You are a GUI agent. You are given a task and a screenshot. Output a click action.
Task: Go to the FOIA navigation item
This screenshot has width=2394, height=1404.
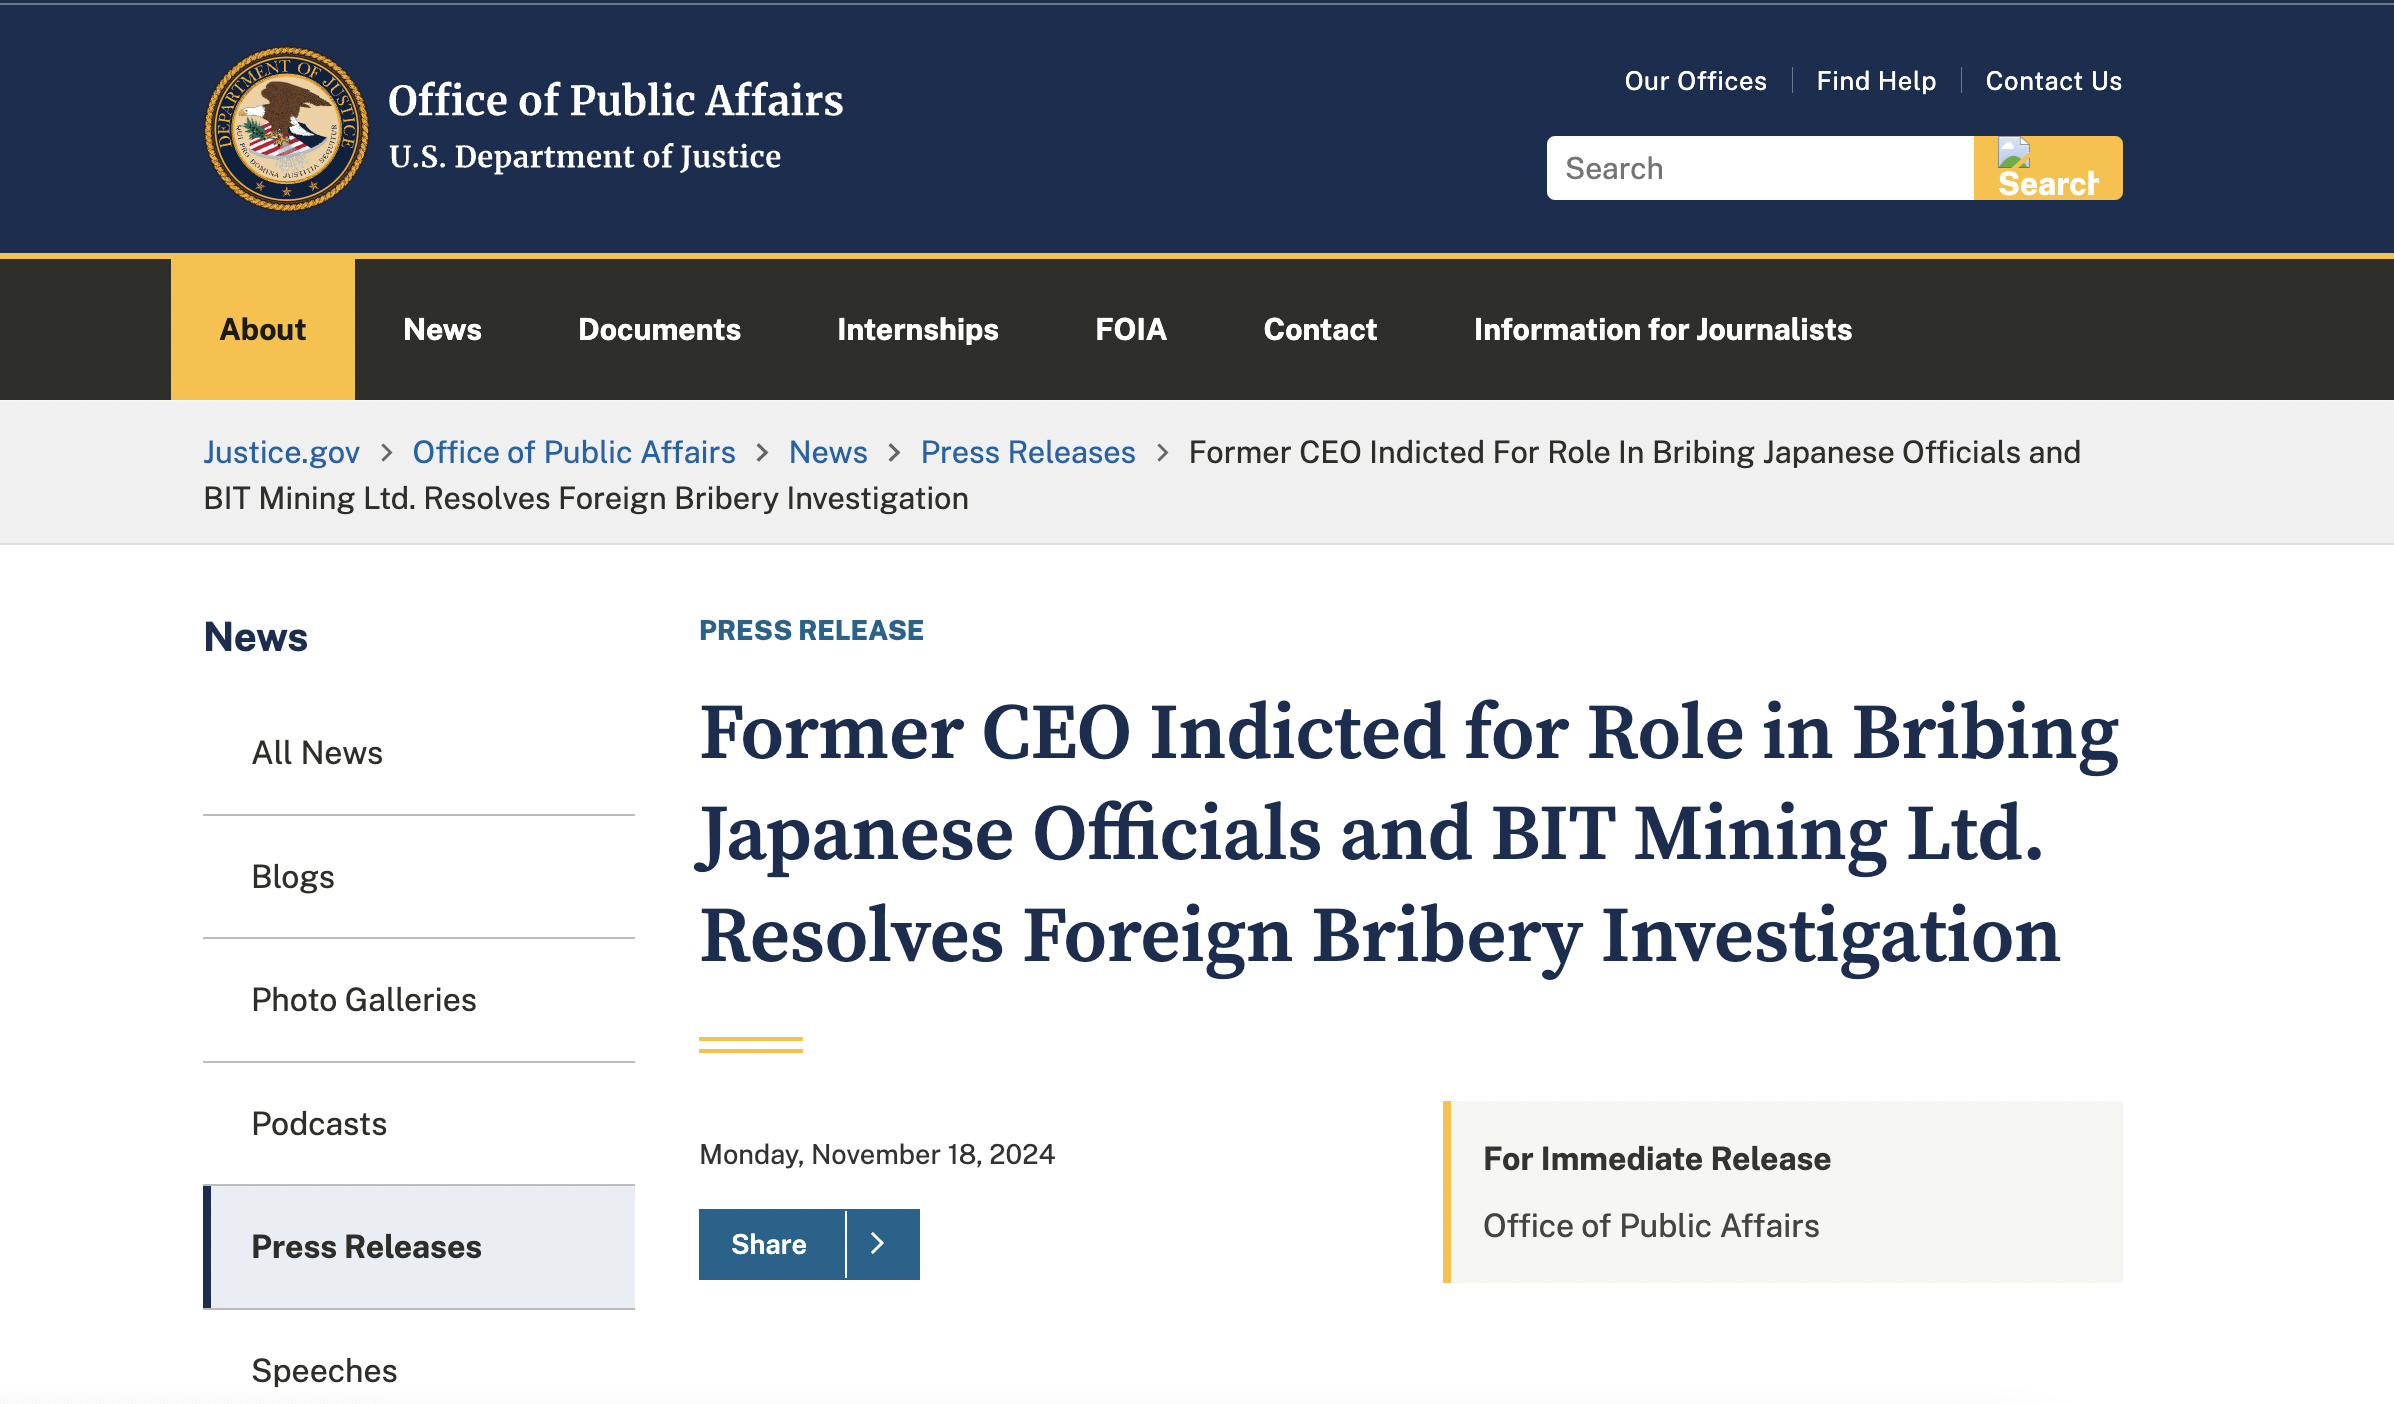point(1131,329)
